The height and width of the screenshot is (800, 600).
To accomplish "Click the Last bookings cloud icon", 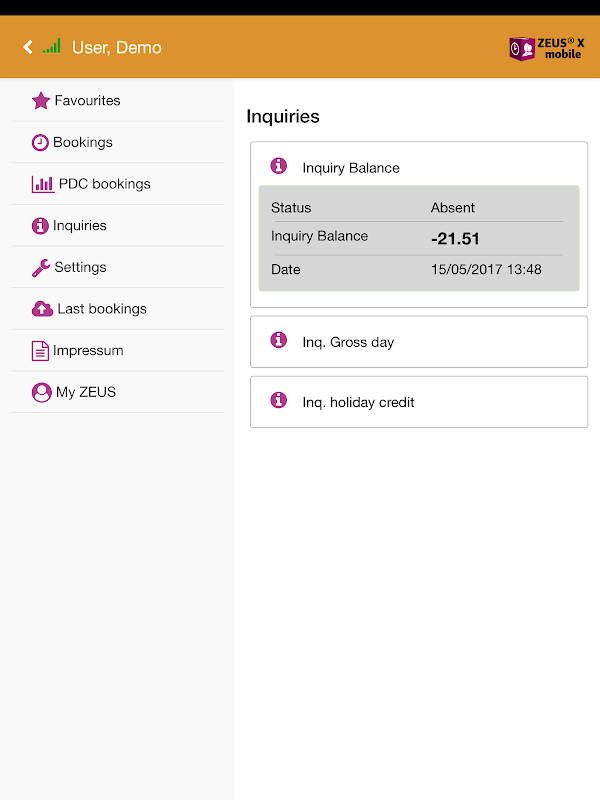I will coord(42,309).
